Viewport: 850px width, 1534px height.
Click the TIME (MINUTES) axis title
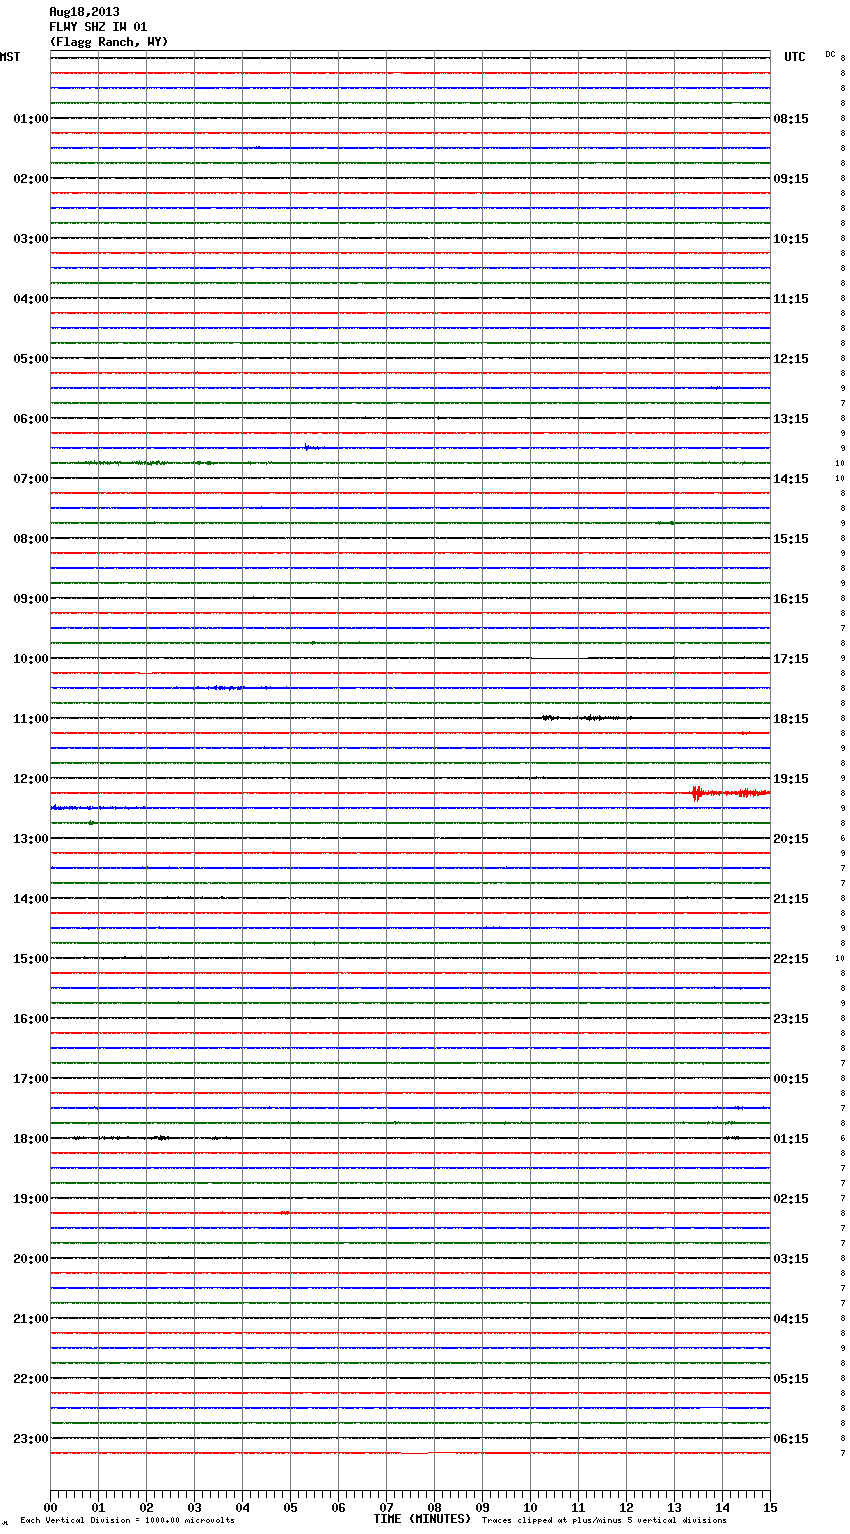[x=422, y=1519]
